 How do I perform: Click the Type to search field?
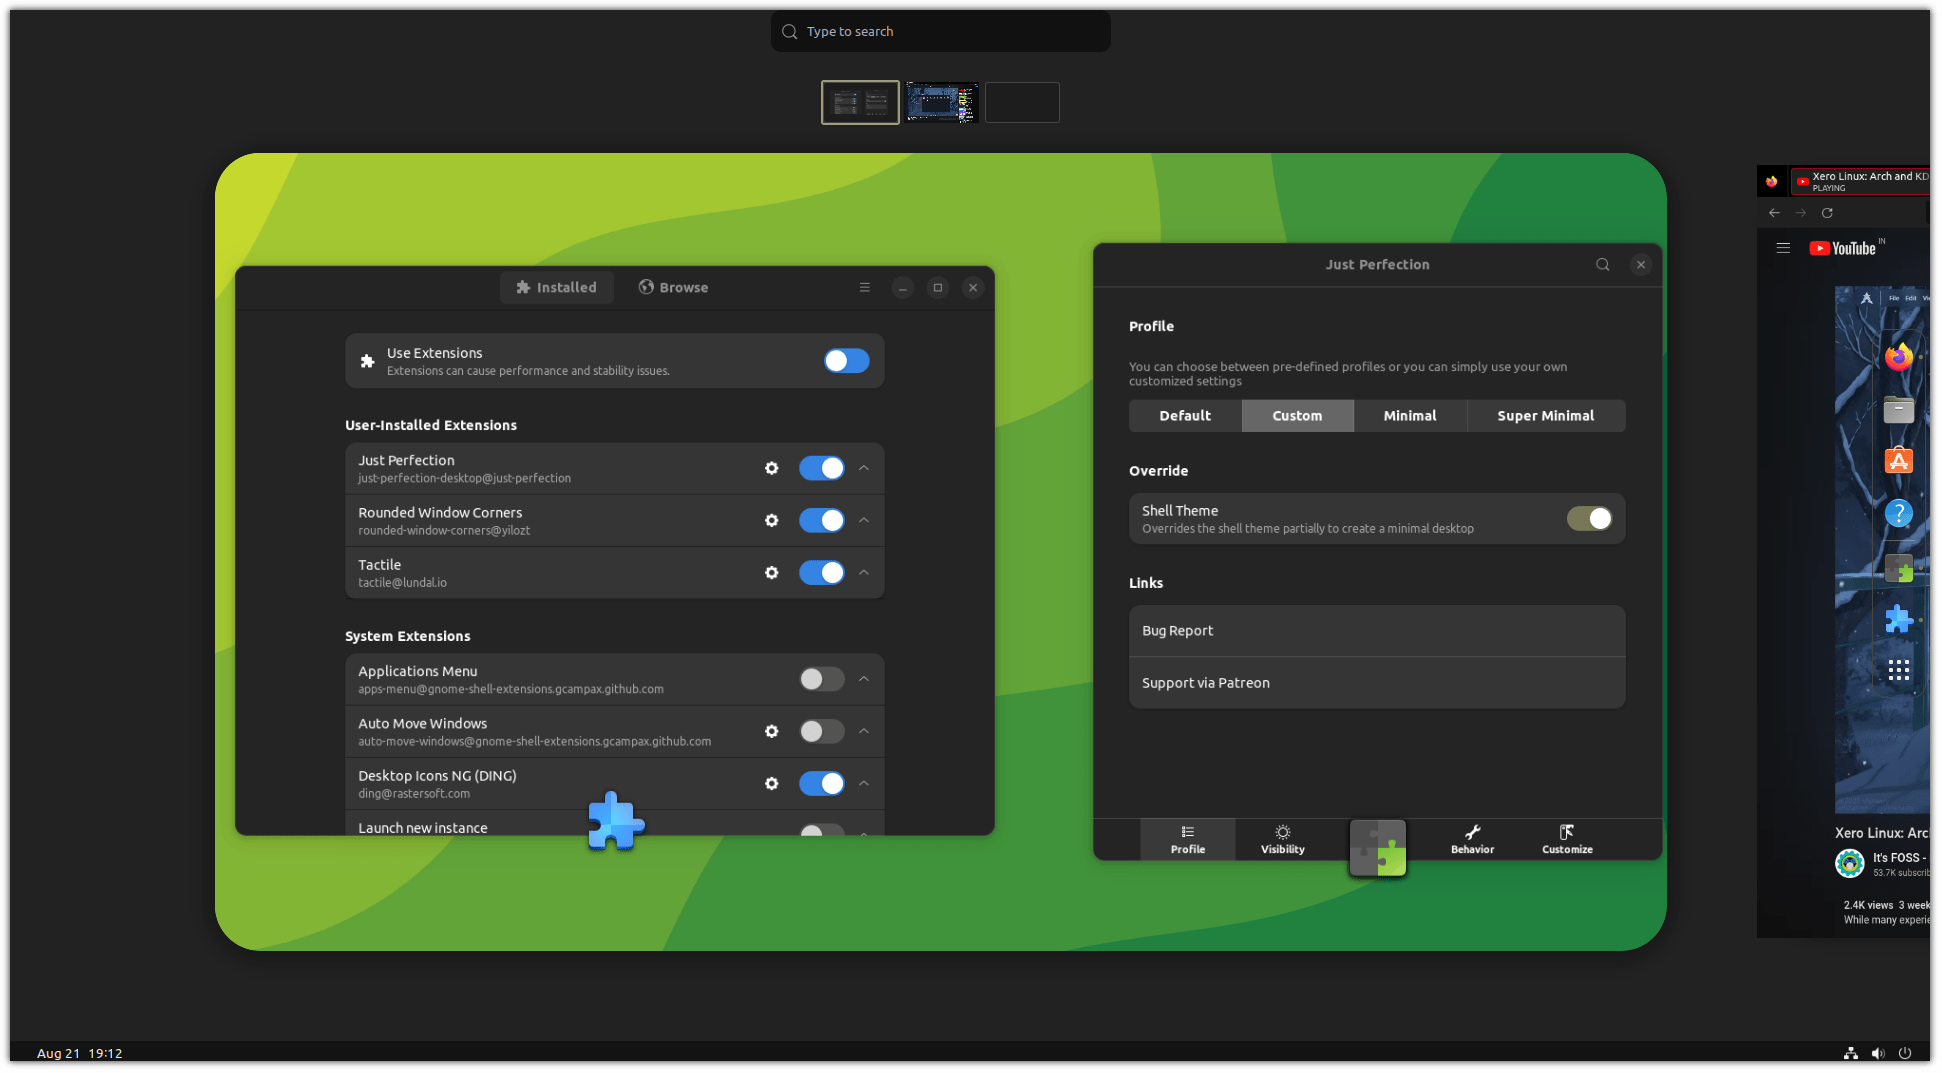(x=939, y=31)
